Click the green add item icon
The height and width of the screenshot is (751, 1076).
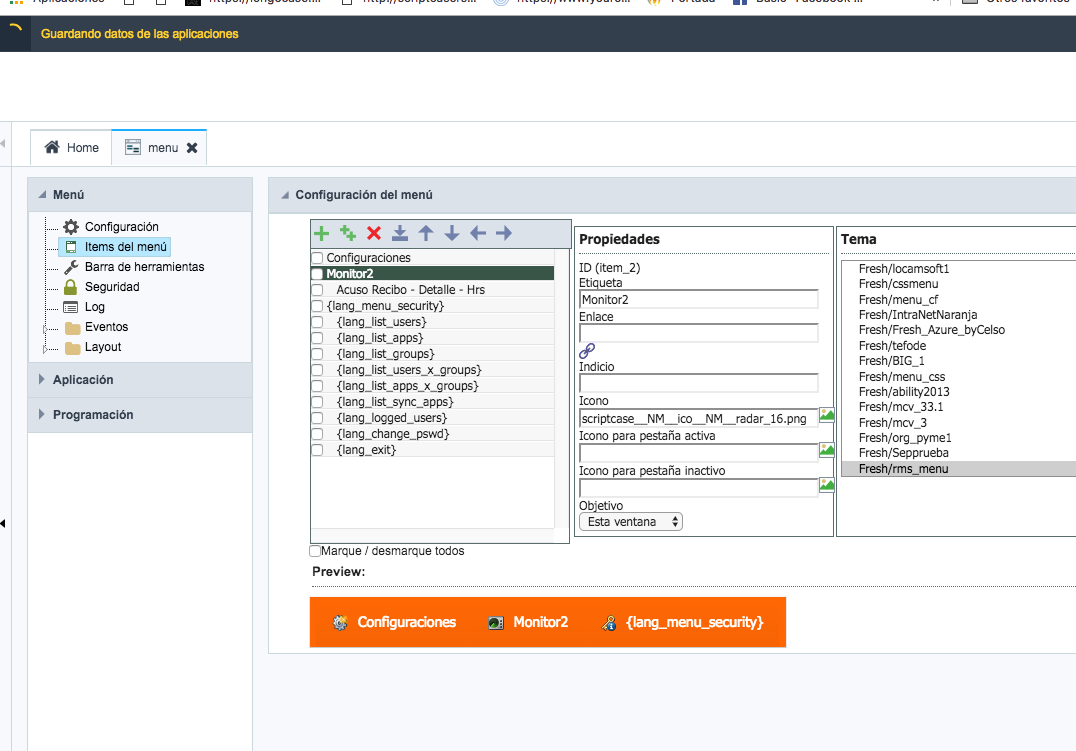[321, 233]
